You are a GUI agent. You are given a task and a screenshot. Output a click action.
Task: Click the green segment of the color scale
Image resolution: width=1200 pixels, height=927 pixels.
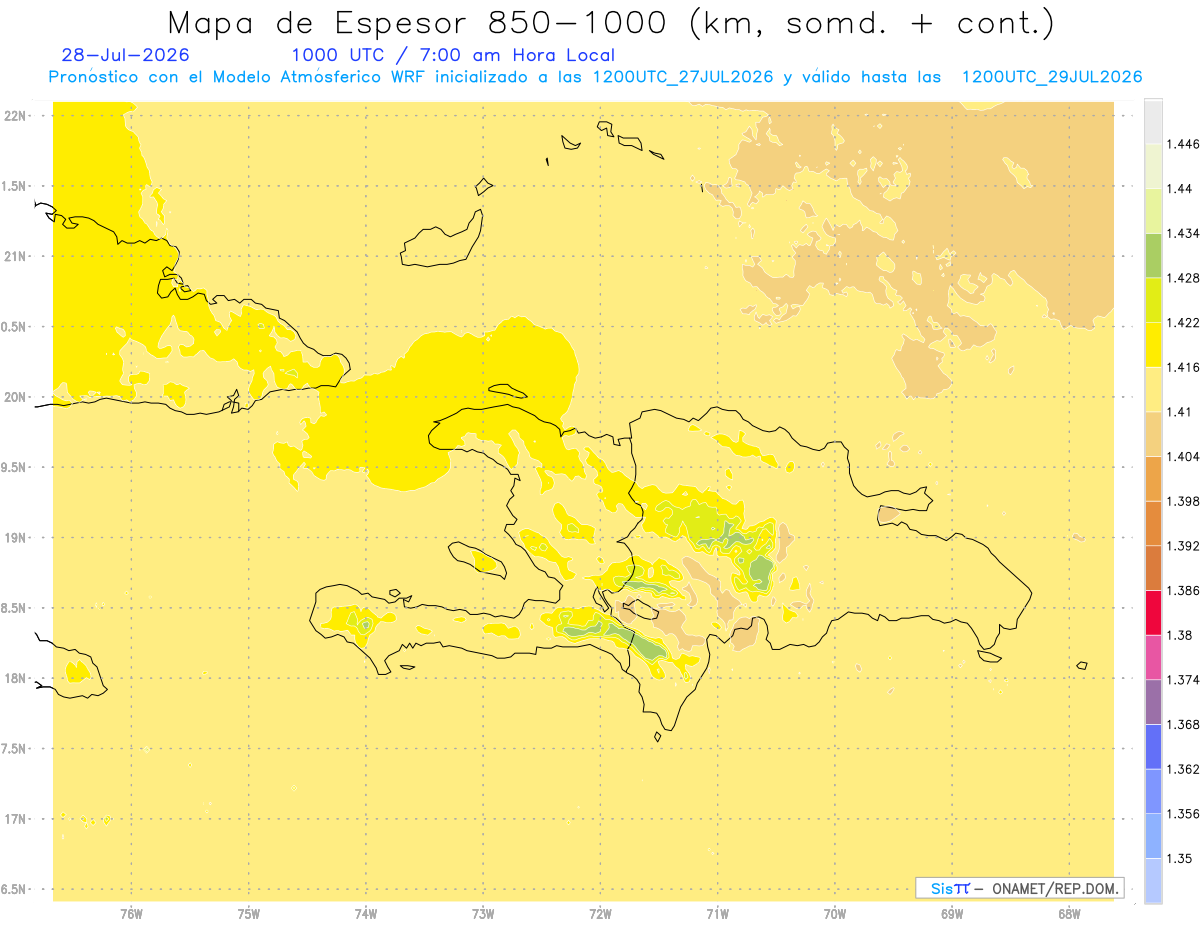click(1153, 255)
